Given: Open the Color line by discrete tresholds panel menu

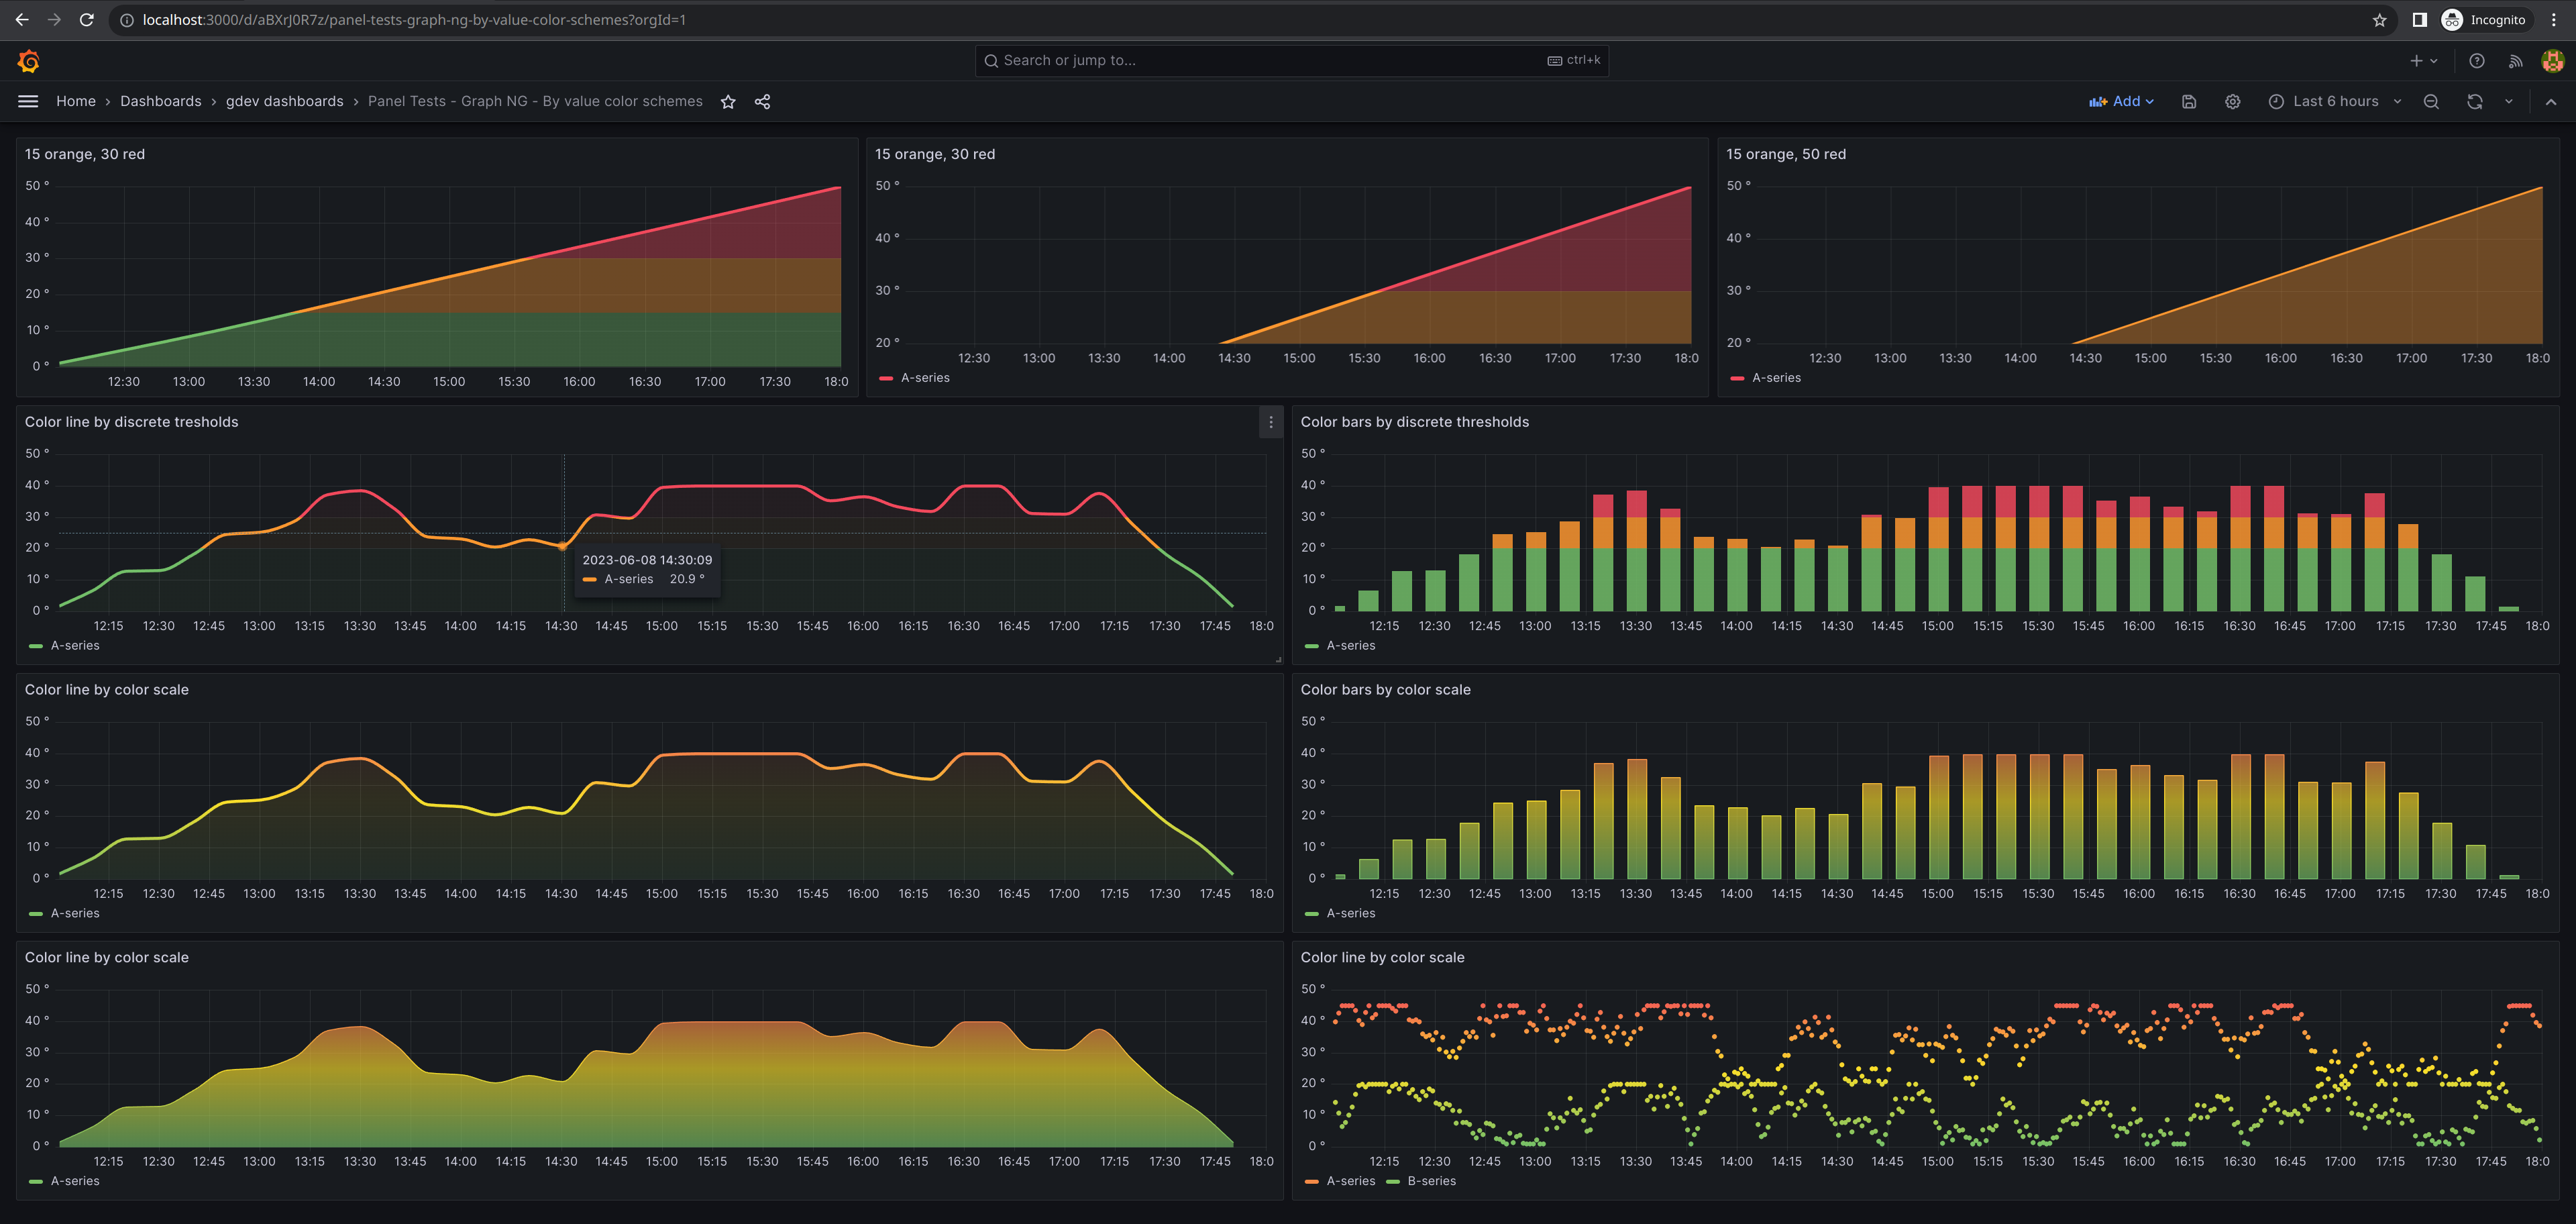Looking at the screenshot, I should pos(1270,423).
